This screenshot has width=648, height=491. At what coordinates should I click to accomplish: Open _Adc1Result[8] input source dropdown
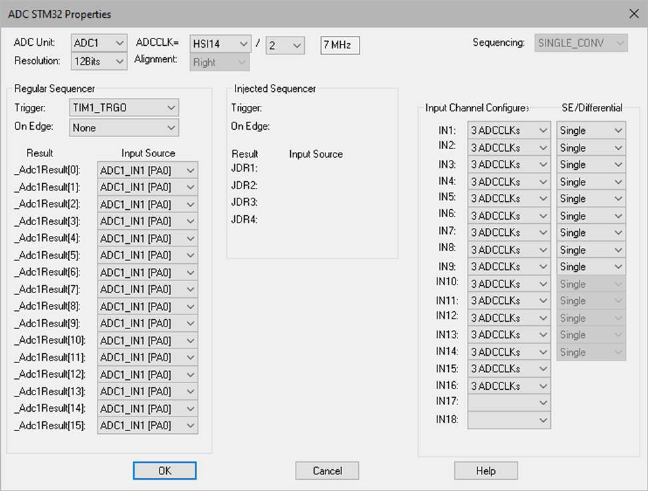pyautogui.click(x=148, y=306)
